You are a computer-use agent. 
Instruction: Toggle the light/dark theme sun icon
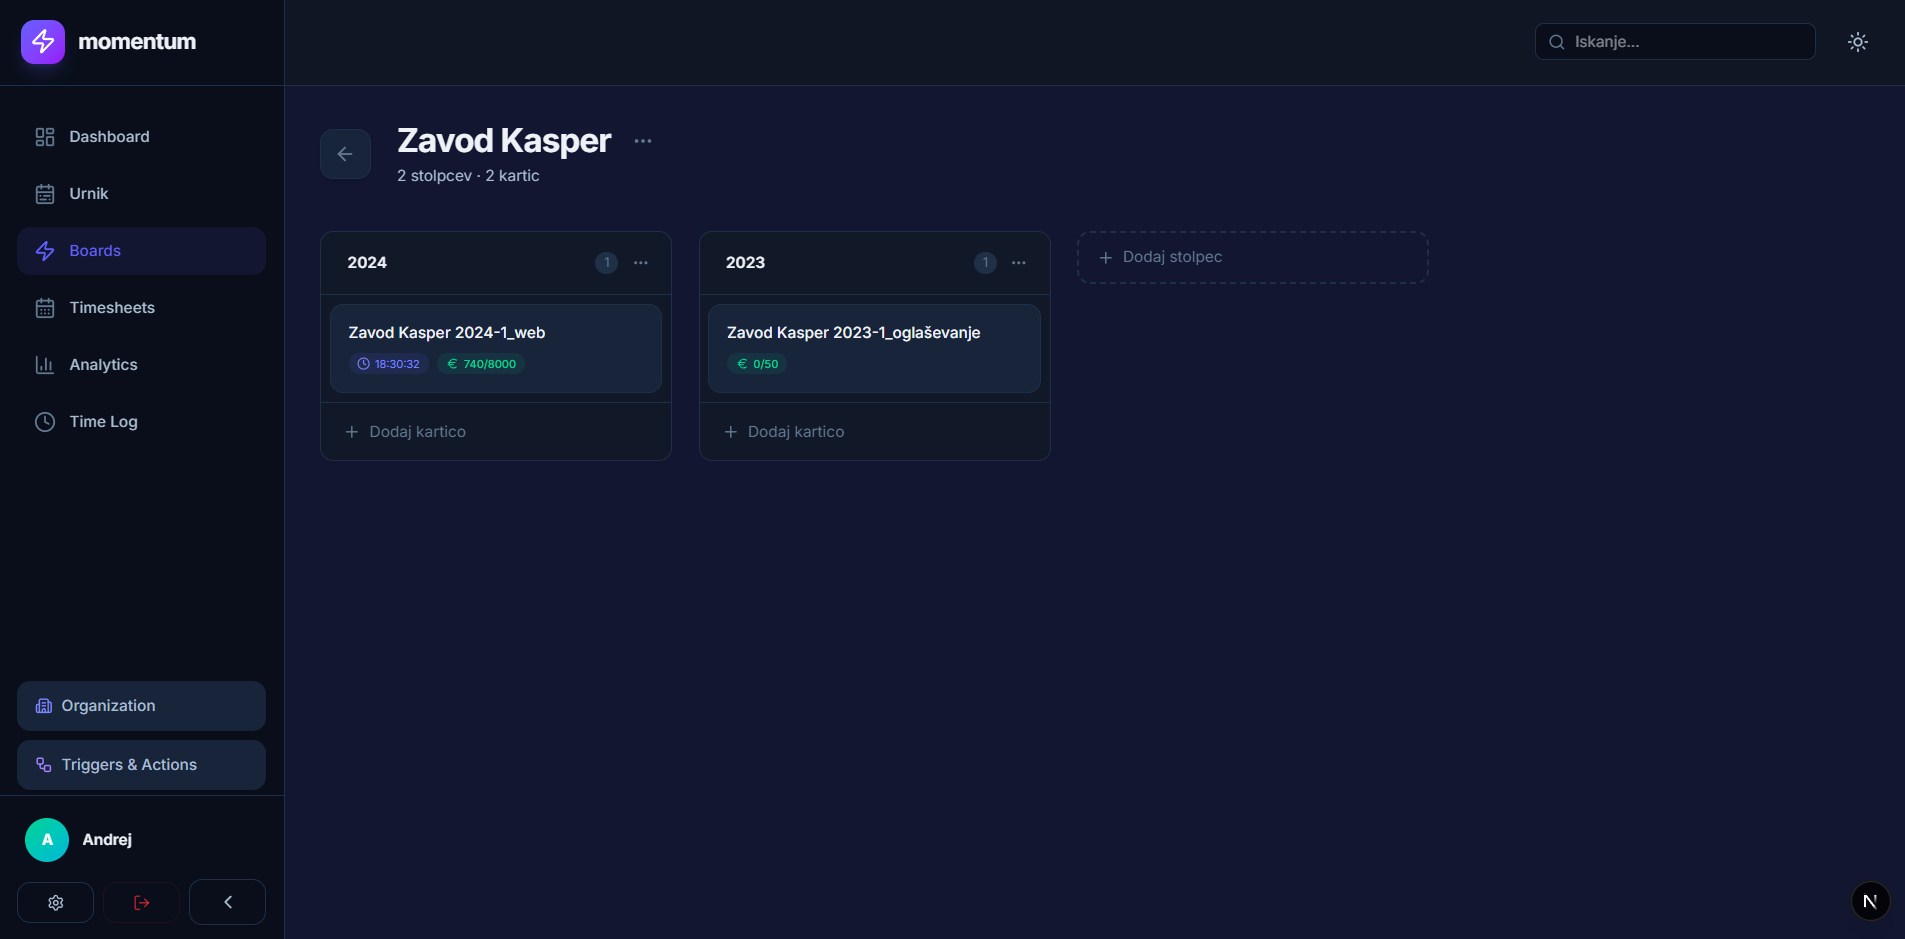point(1857,42)
